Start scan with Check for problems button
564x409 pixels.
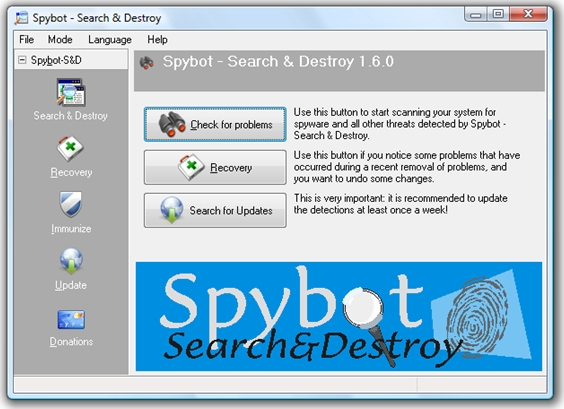click(x=215, y=124)
